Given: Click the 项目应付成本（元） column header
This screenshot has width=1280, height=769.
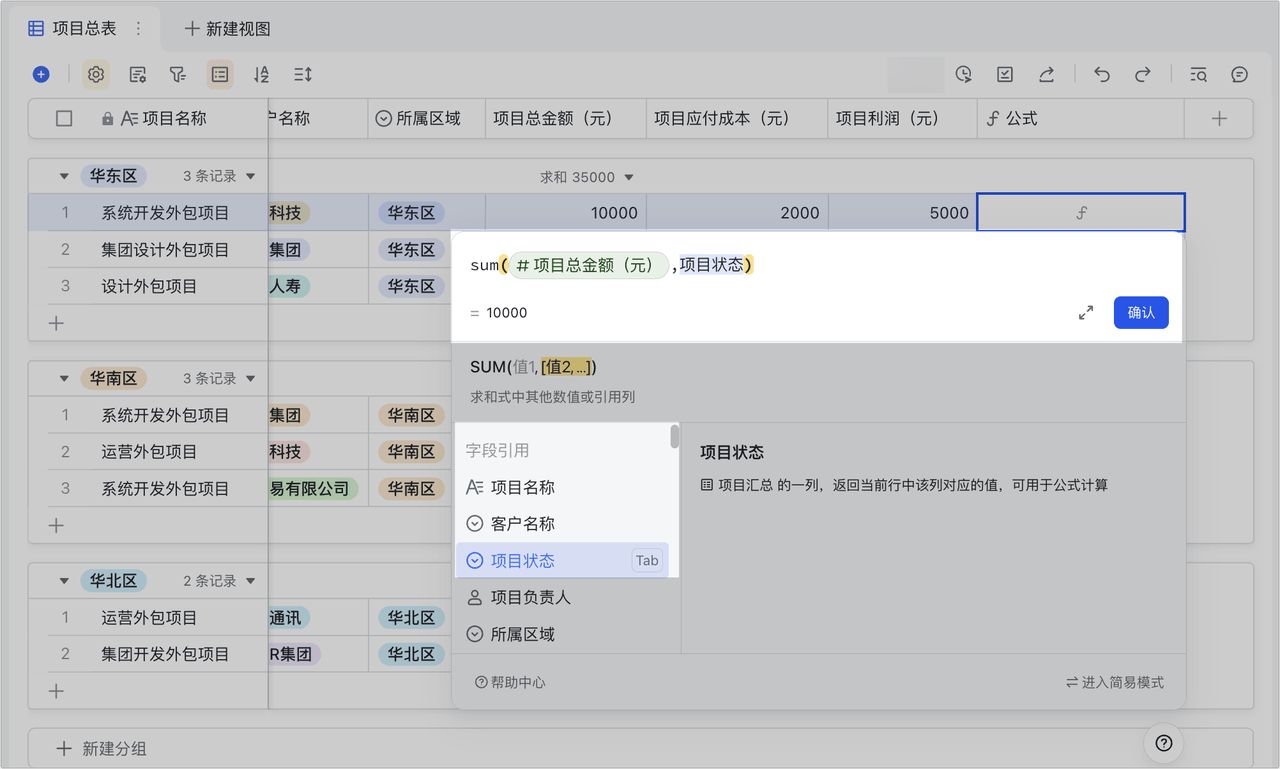Looking at the screenshot, I should [x=737, y=118].
